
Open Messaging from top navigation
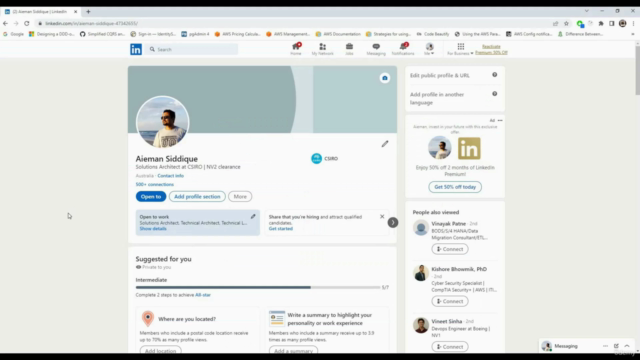376,49
